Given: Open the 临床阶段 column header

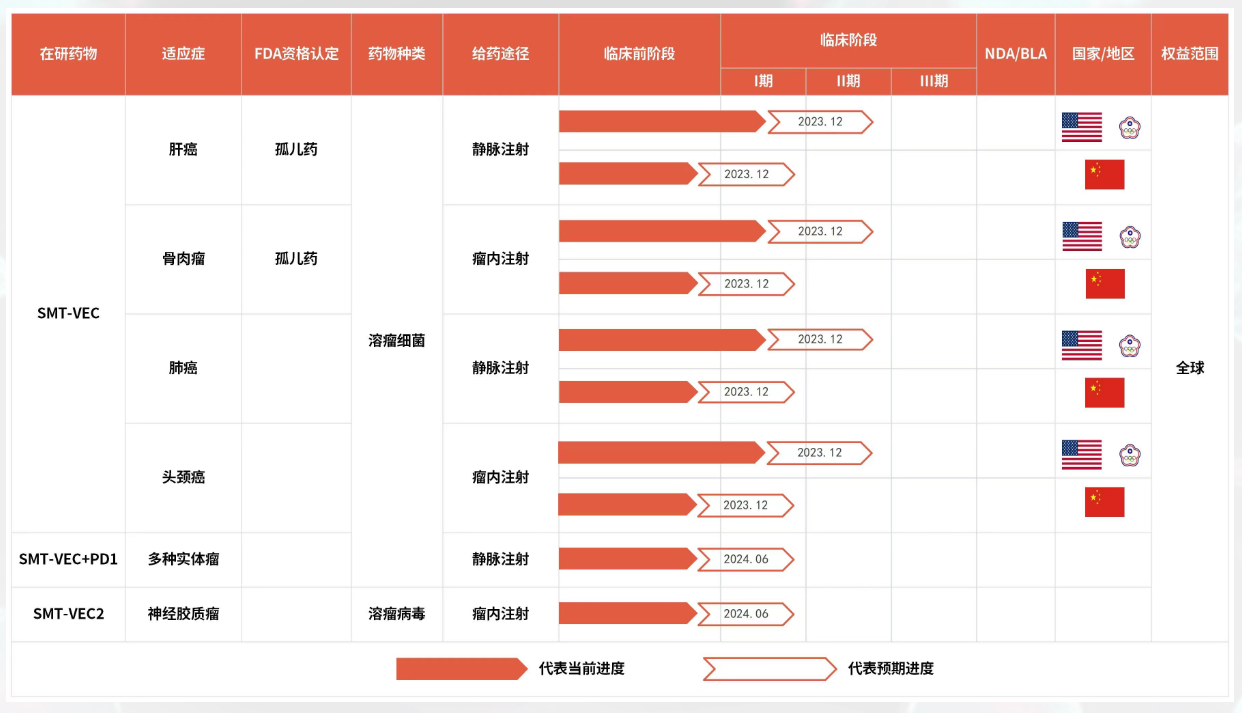Looking at the screenshot, I should pyautogui.click(x=848, y=40).
